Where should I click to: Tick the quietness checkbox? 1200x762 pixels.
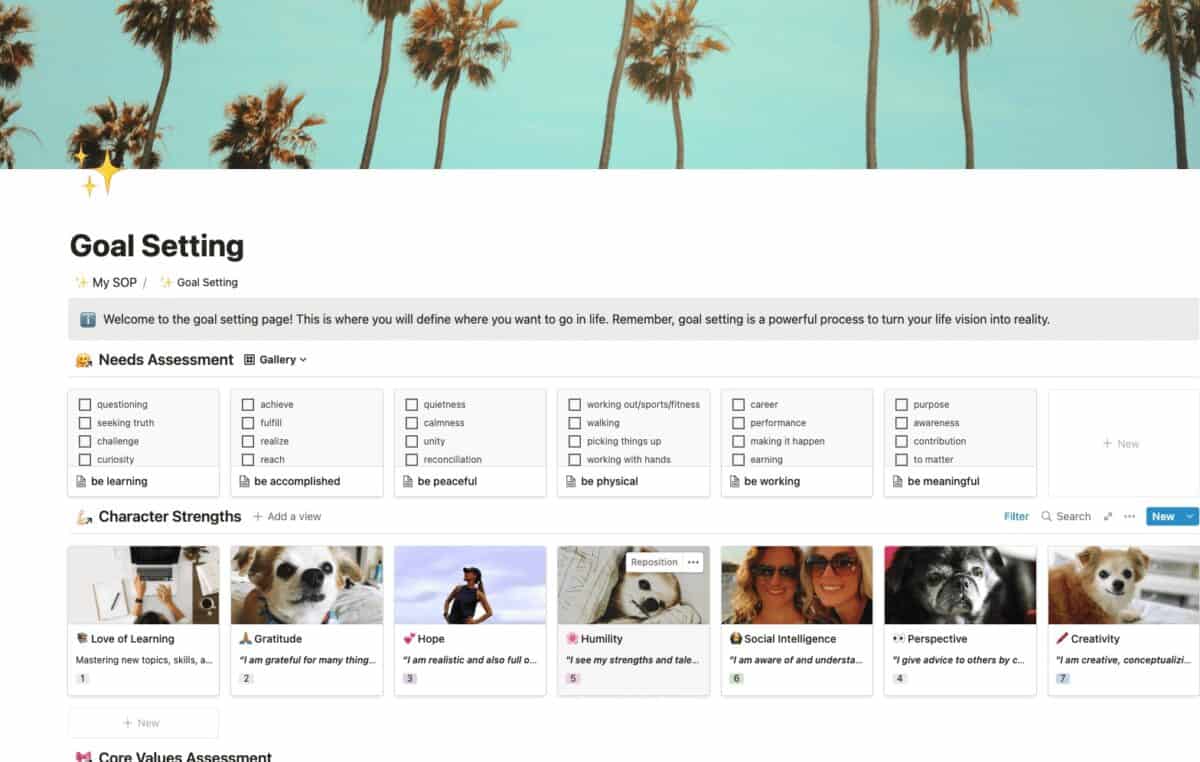coord(412,405)
